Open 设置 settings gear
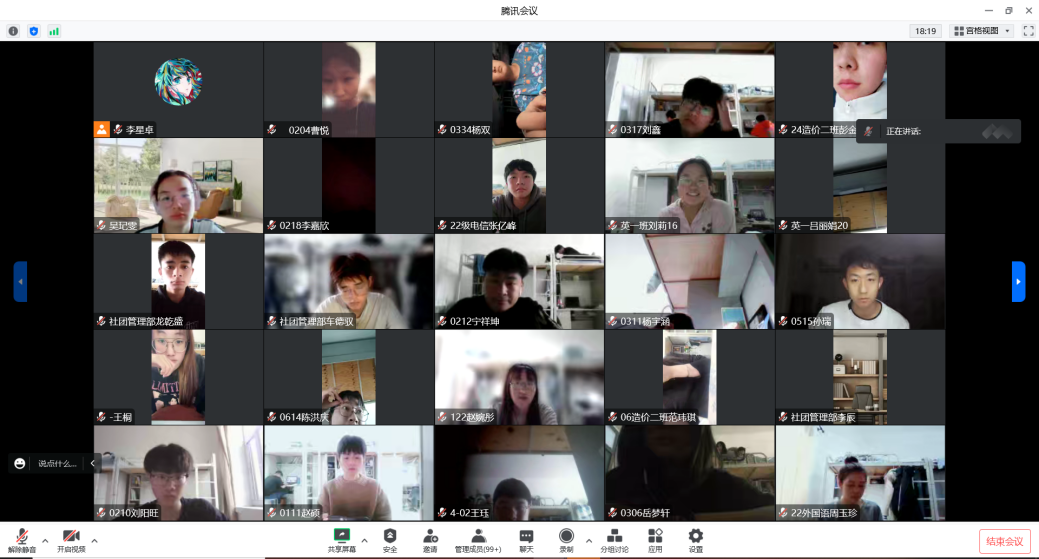Viewport: 1039px width, 559px height. (x=696, y=540)
